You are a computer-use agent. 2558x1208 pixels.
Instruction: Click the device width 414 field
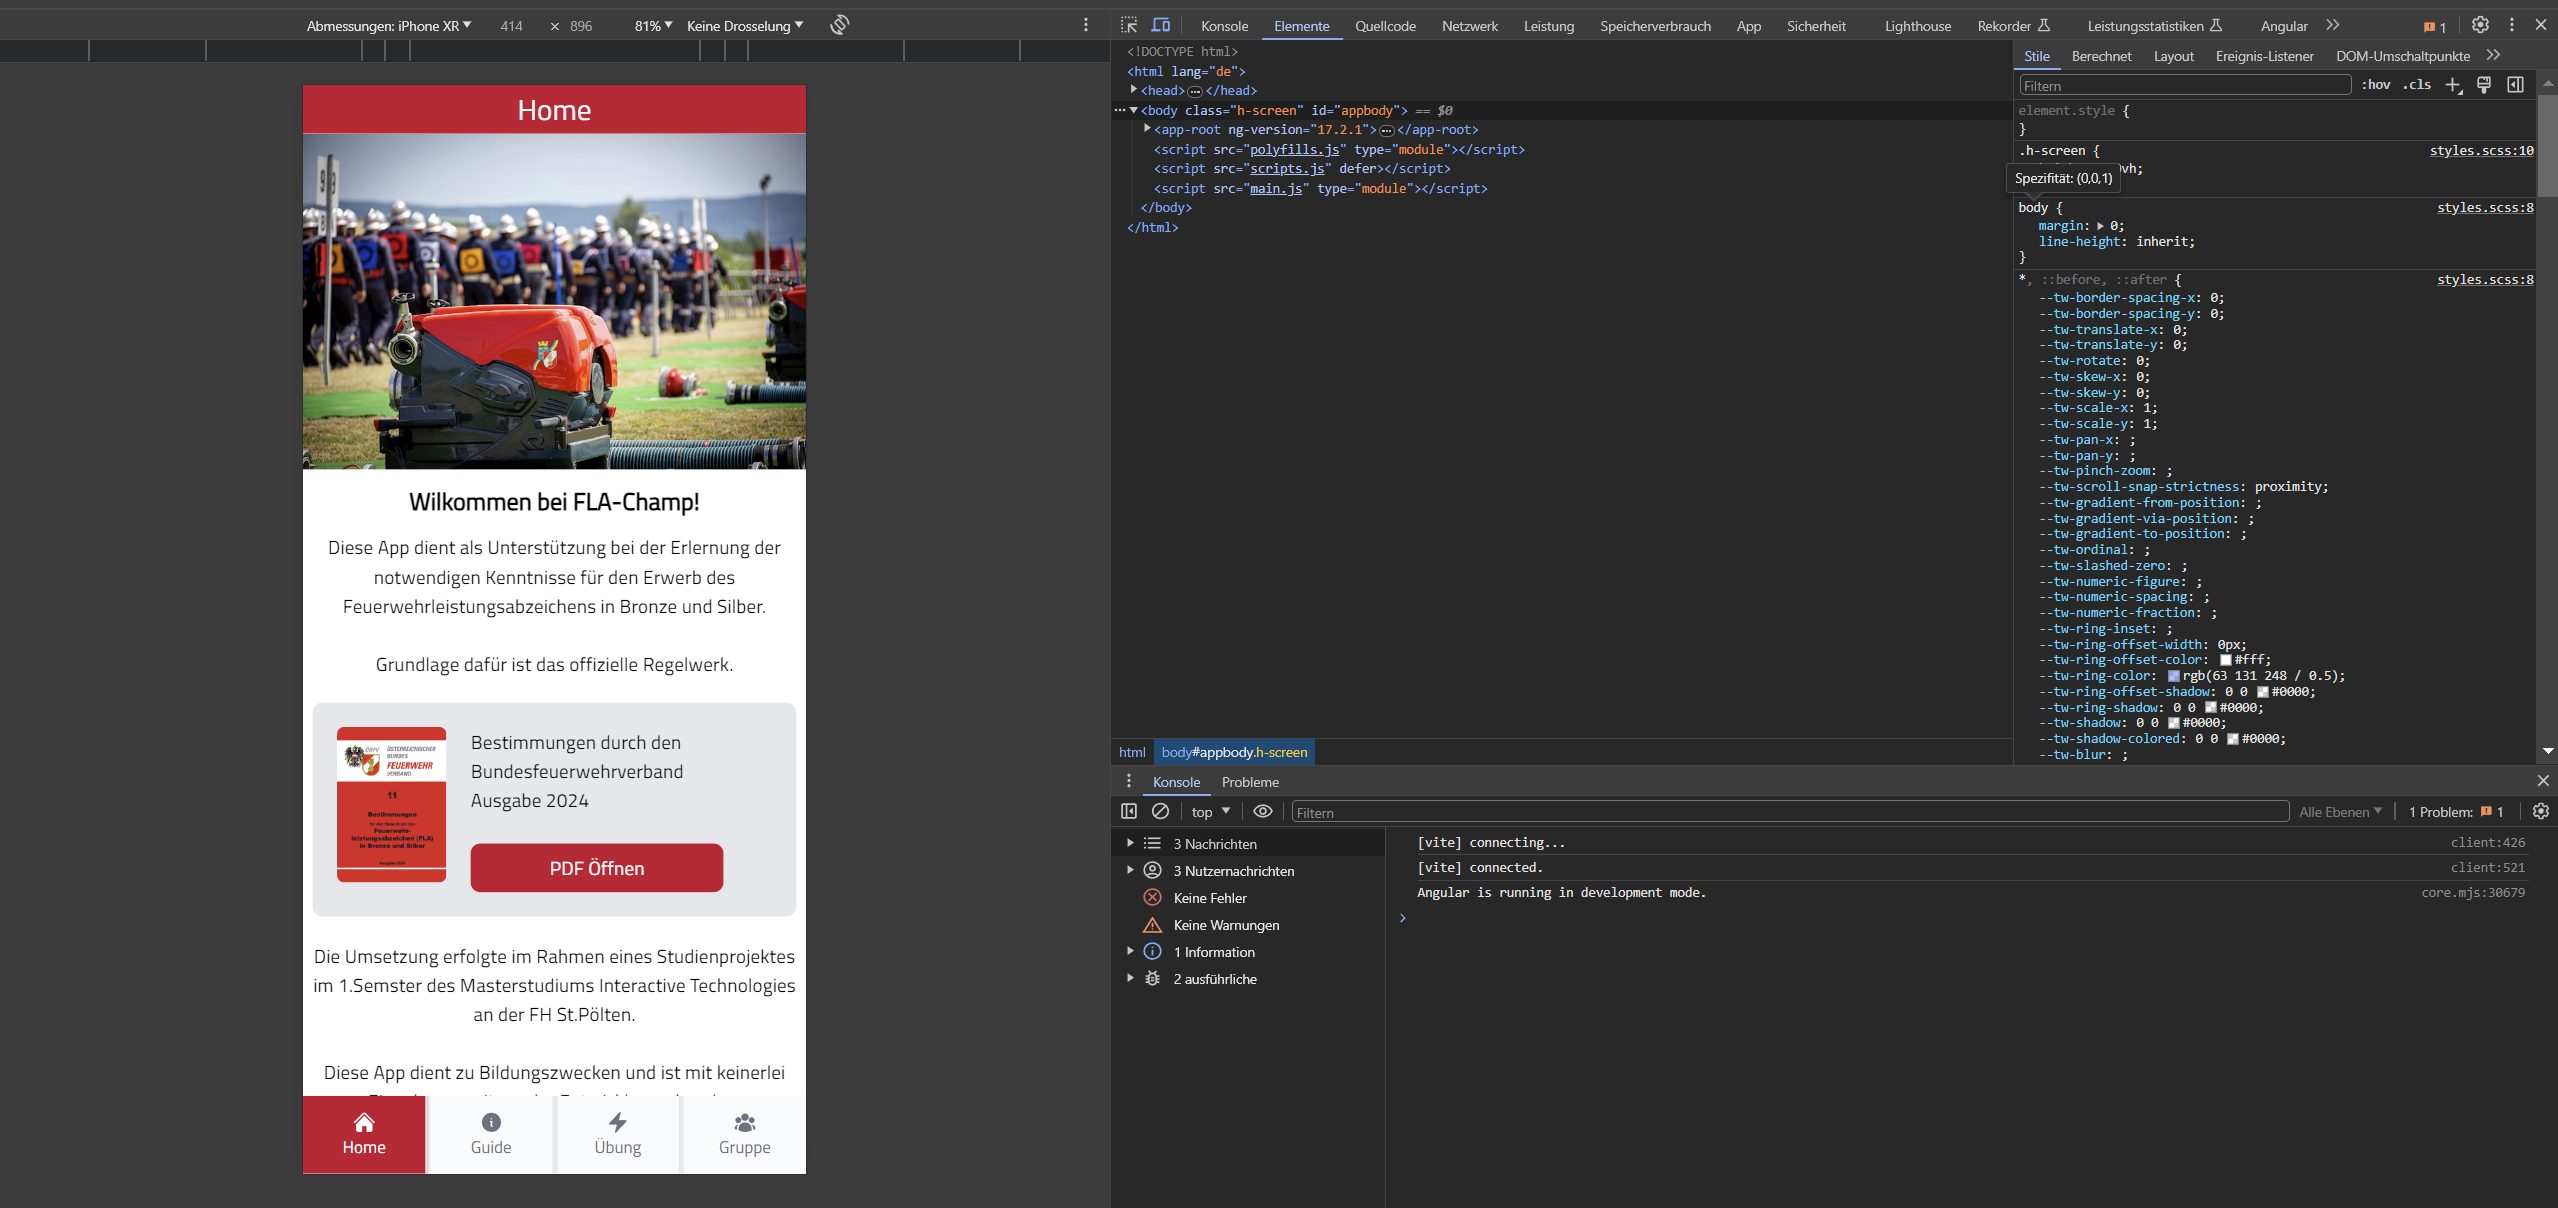pos(512,26)
